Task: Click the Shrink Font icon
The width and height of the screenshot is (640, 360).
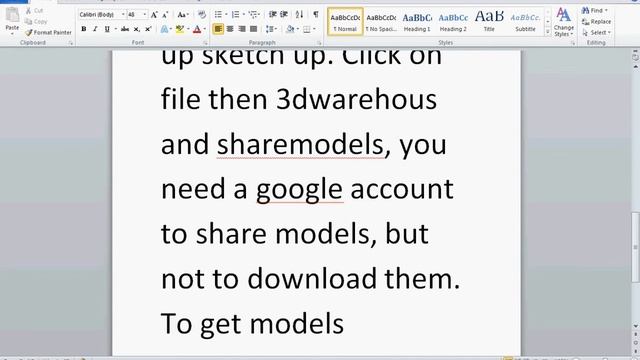Action: coord(165,15)
